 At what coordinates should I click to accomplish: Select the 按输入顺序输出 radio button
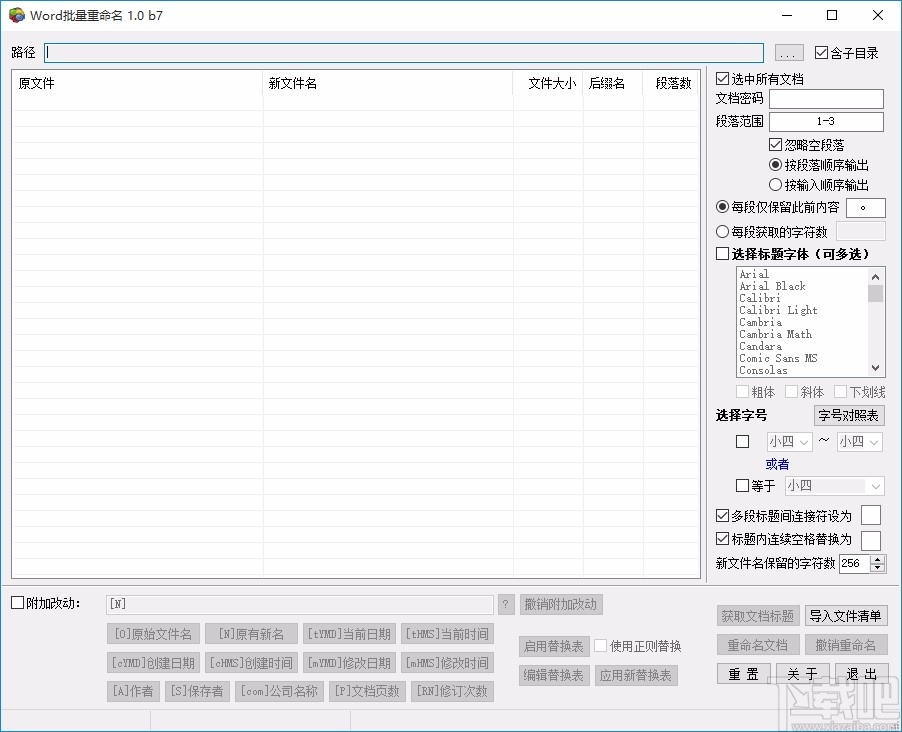click(x=775, y=184)
